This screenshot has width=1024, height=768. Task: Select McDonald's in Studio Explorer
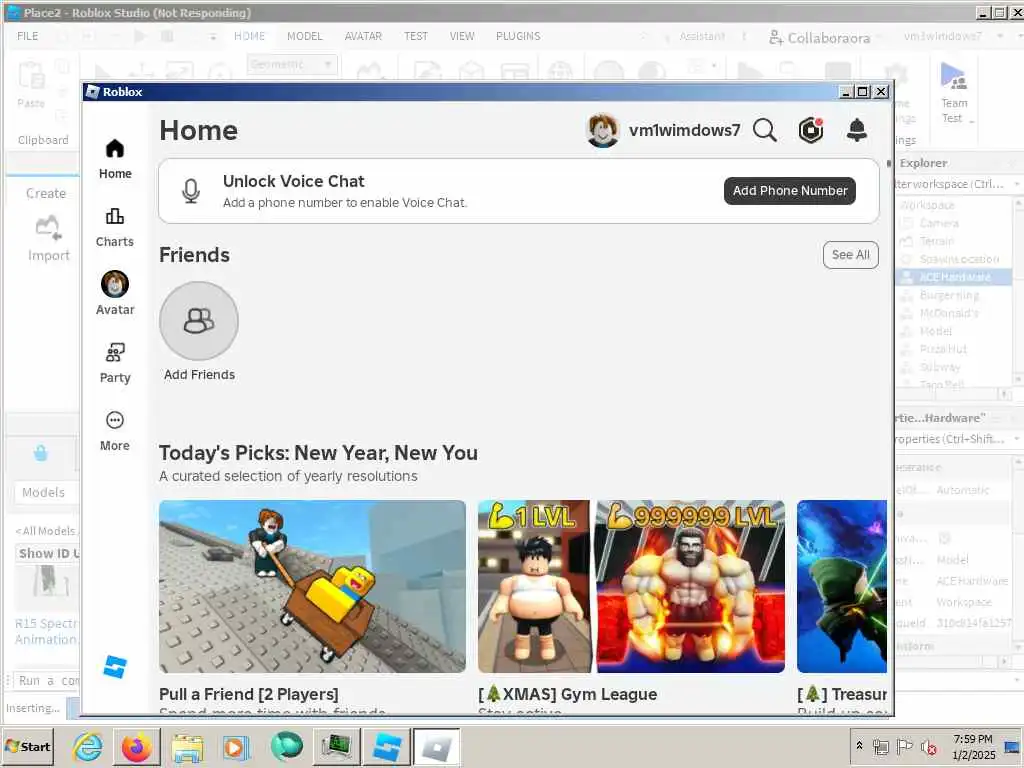(x=949, y=313)
